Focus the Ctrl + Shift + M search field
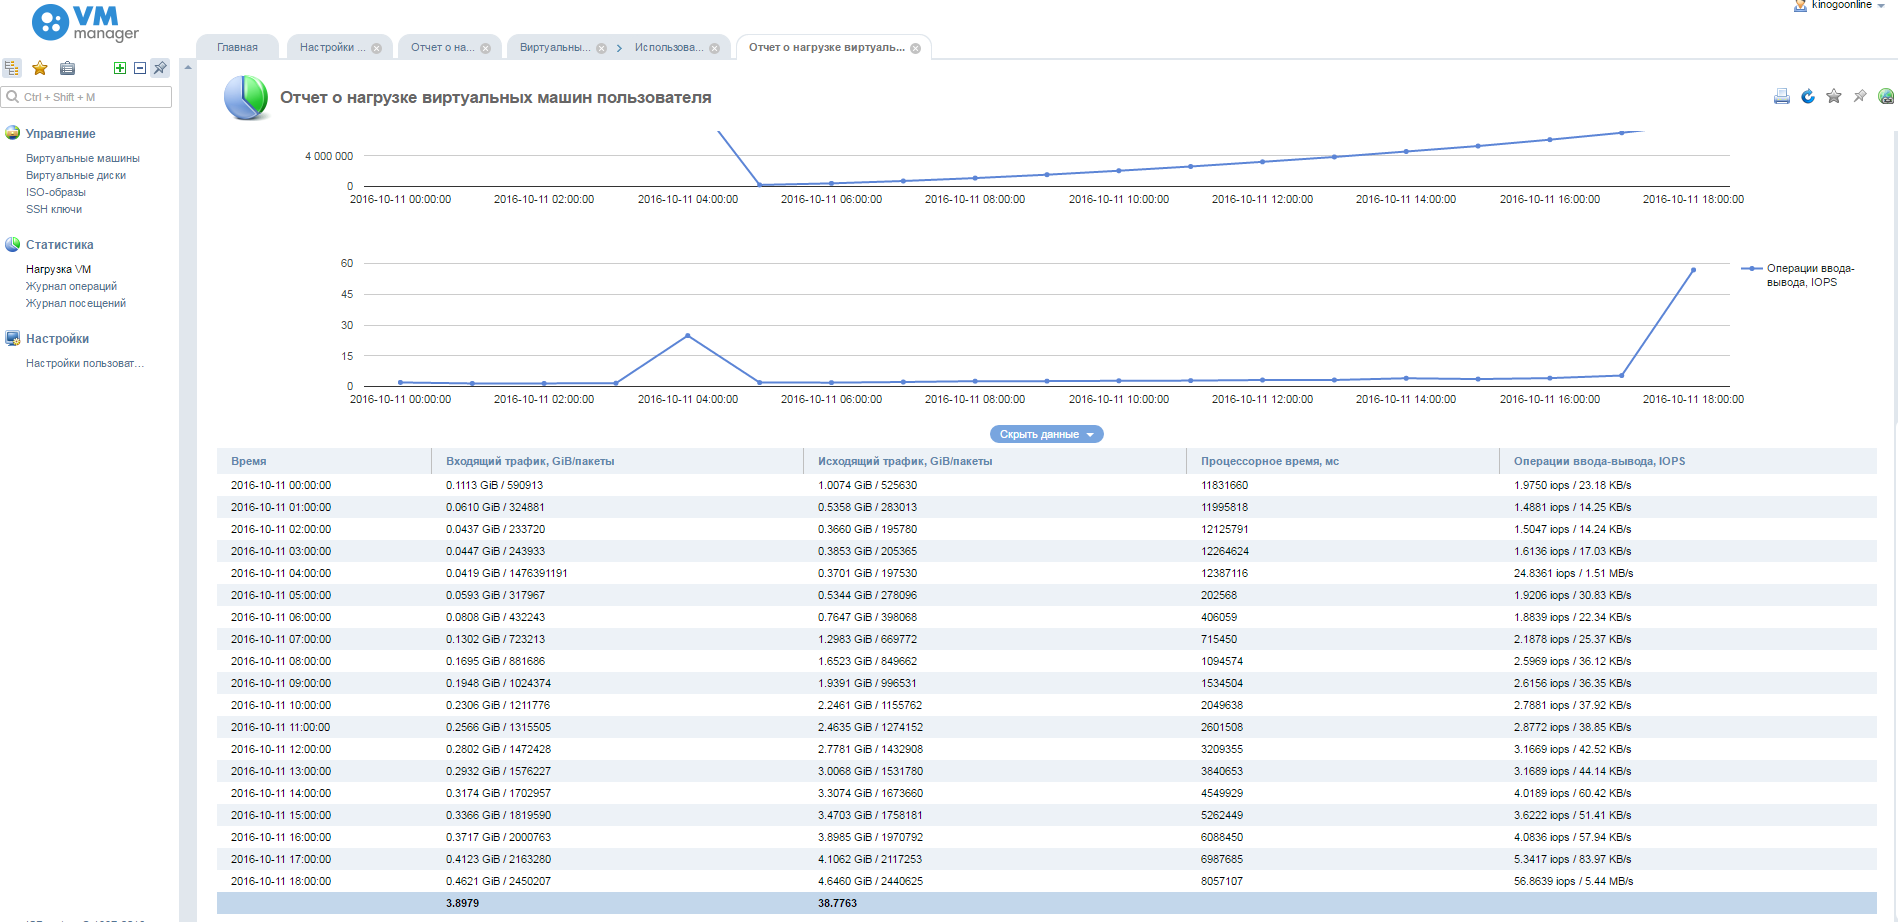 point(87,97)
